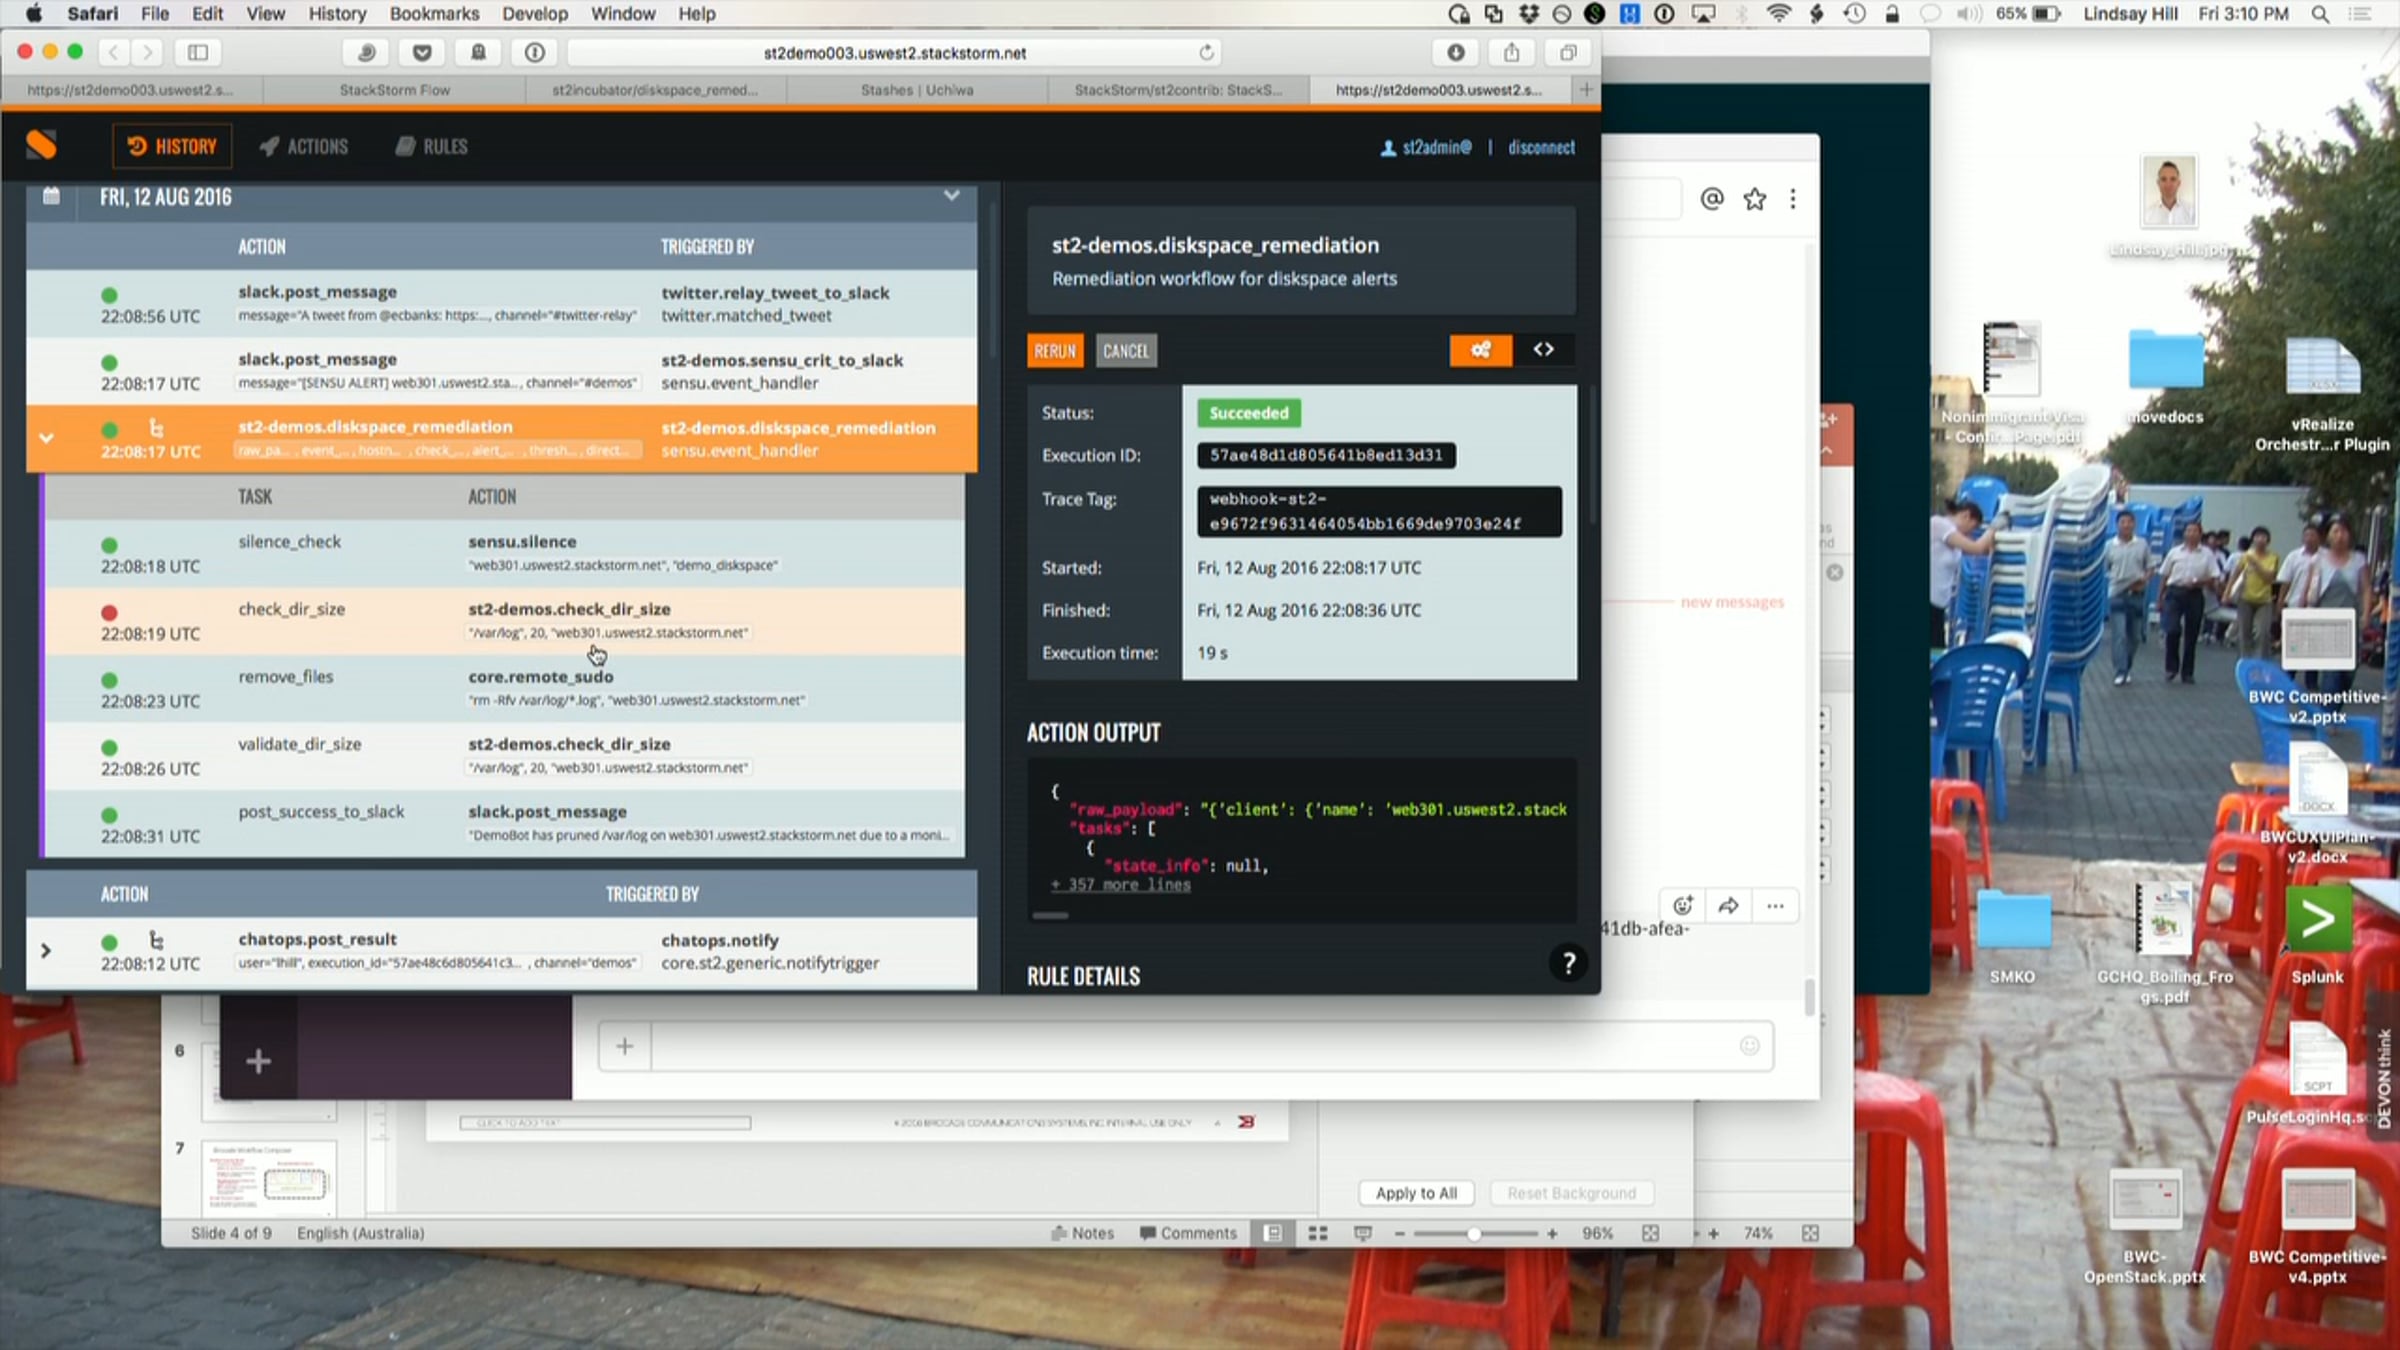Click the PowerPoint zoom slider handle

click(x=1473, y=1234)
